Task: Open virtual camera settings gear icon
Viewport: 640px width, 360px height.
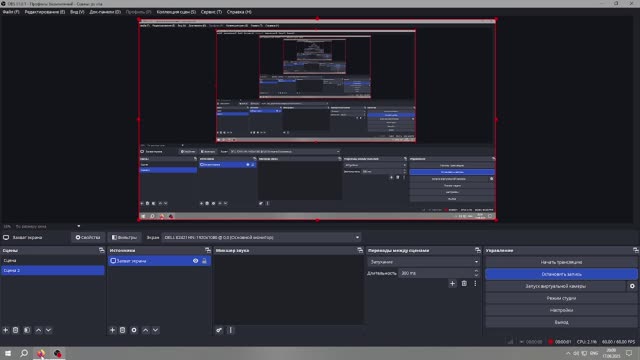Action: [632, 286]
